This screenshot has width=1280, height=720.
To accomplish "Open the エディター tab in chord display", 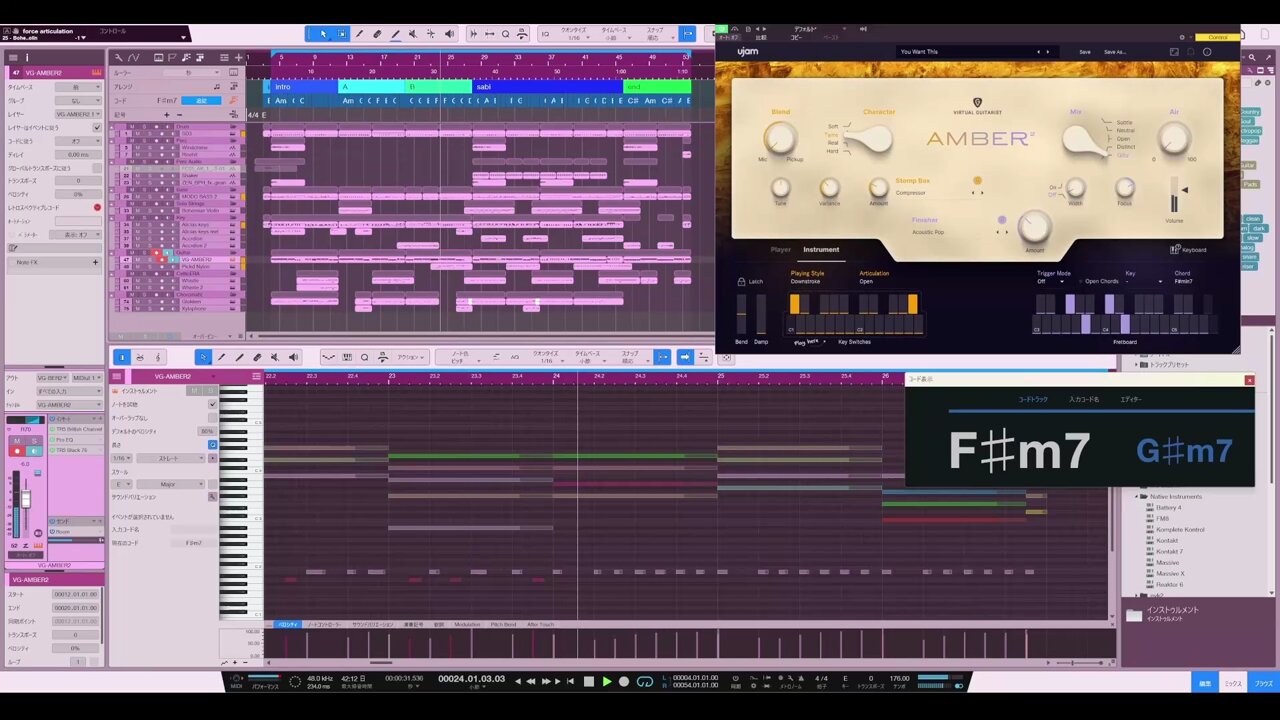I will (1130, 399).
